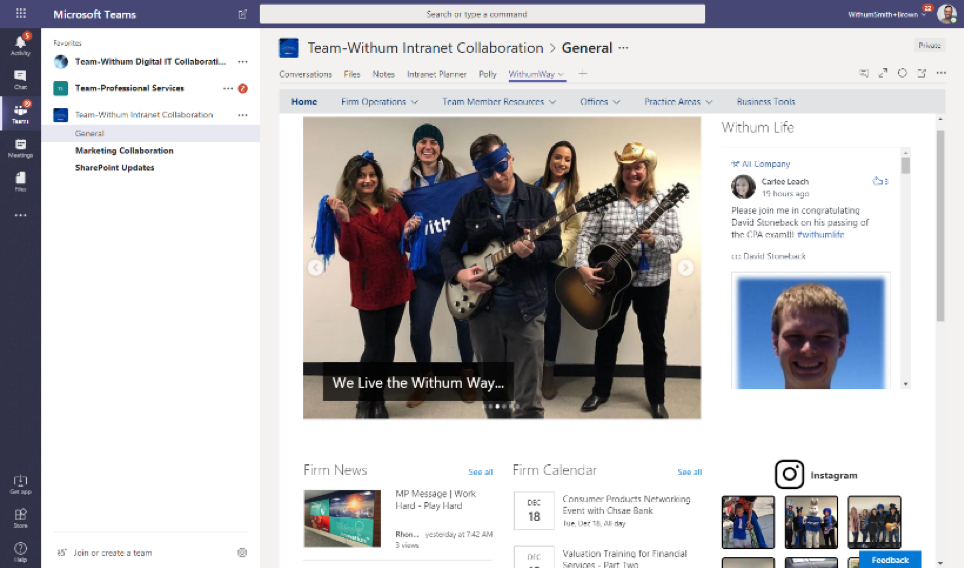Click the Get app icon
This screenshot has height=568, width=964.
(20, 484)
